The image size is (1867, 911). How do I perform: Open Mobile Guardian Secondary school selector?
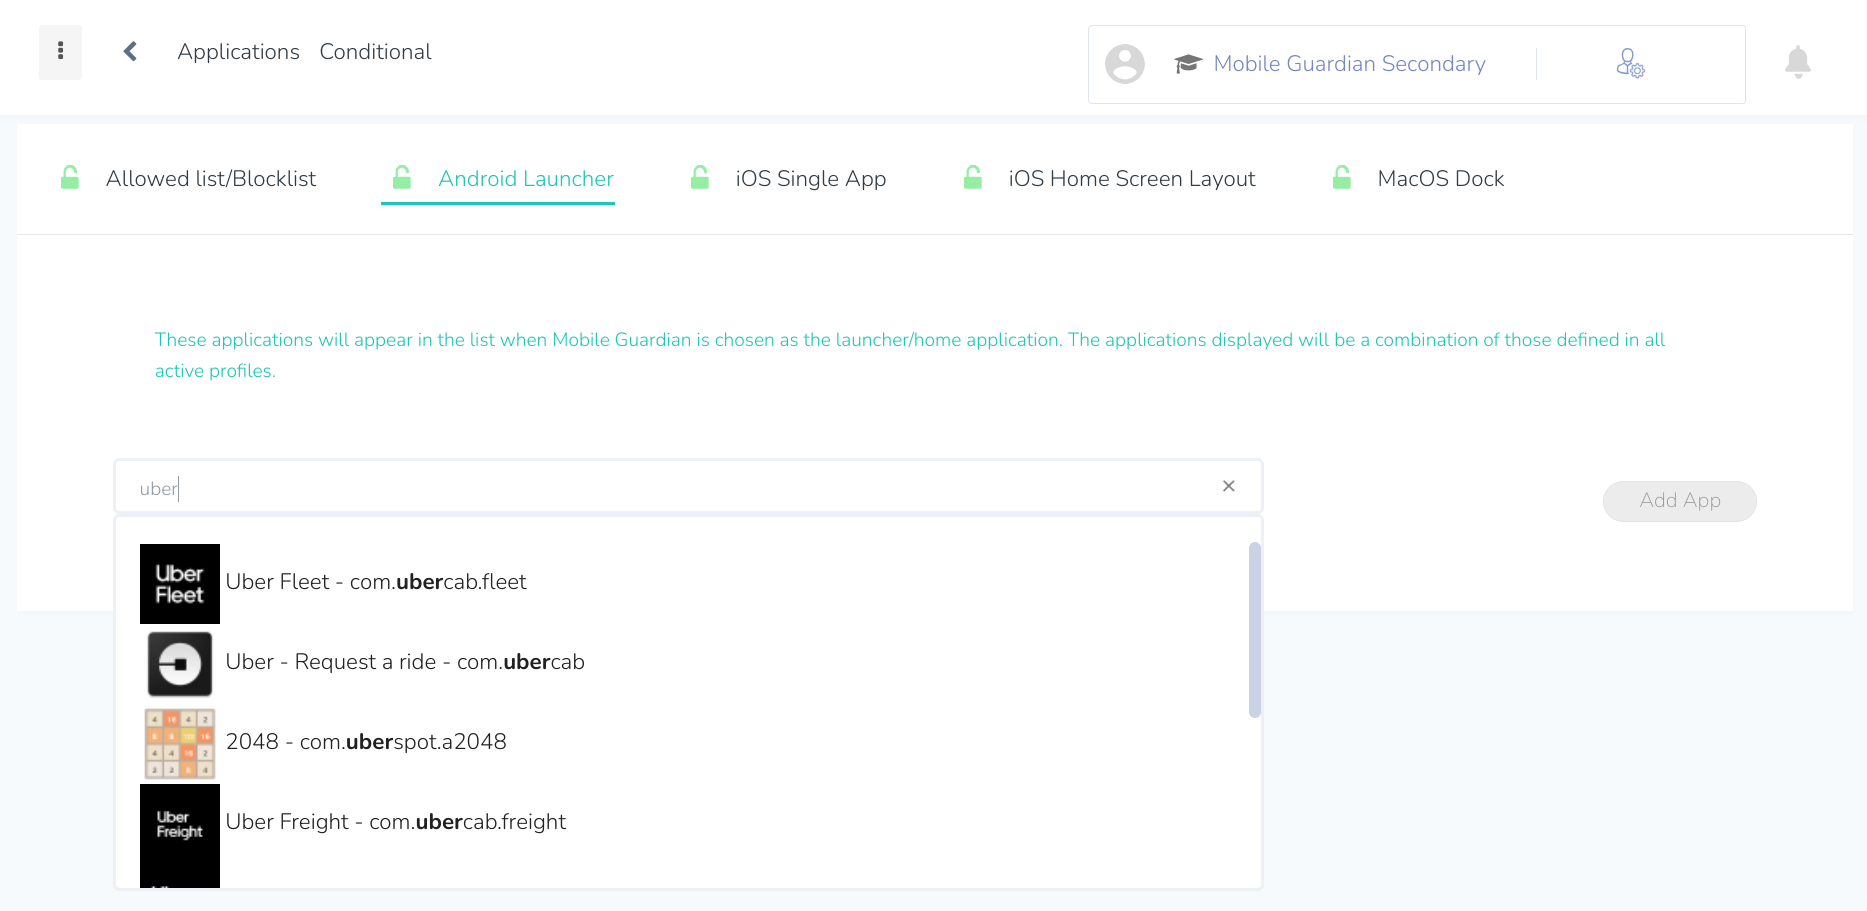point(1349,64)
